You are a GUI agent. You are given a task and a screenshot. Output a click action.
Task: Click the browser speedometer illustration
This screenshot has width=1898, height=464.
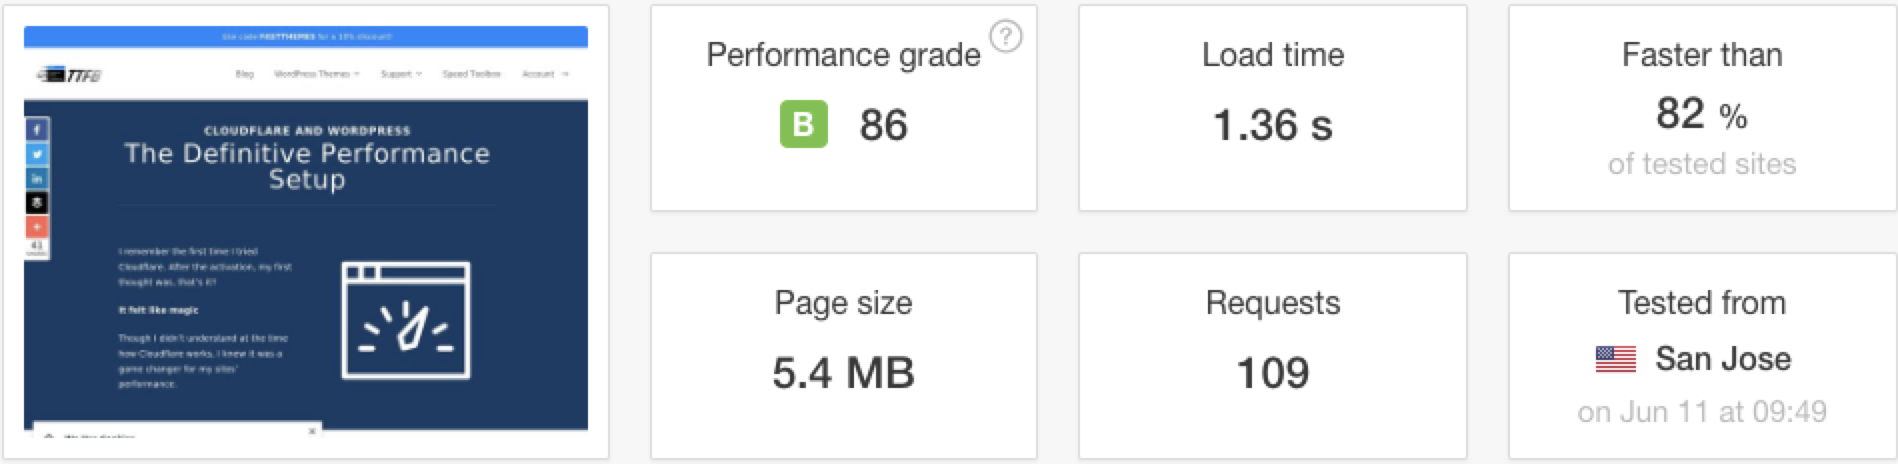[x=405, y=320]
